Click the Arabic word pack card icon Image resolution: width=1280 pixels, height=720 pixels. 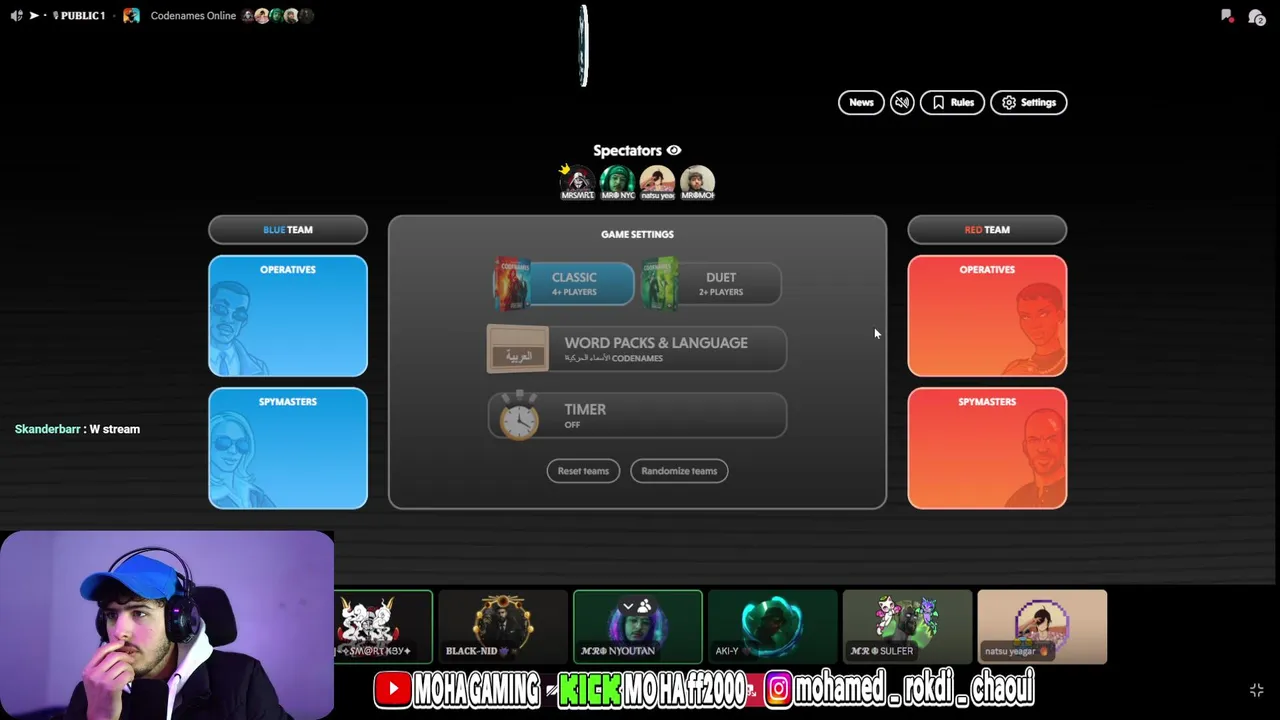518,349
